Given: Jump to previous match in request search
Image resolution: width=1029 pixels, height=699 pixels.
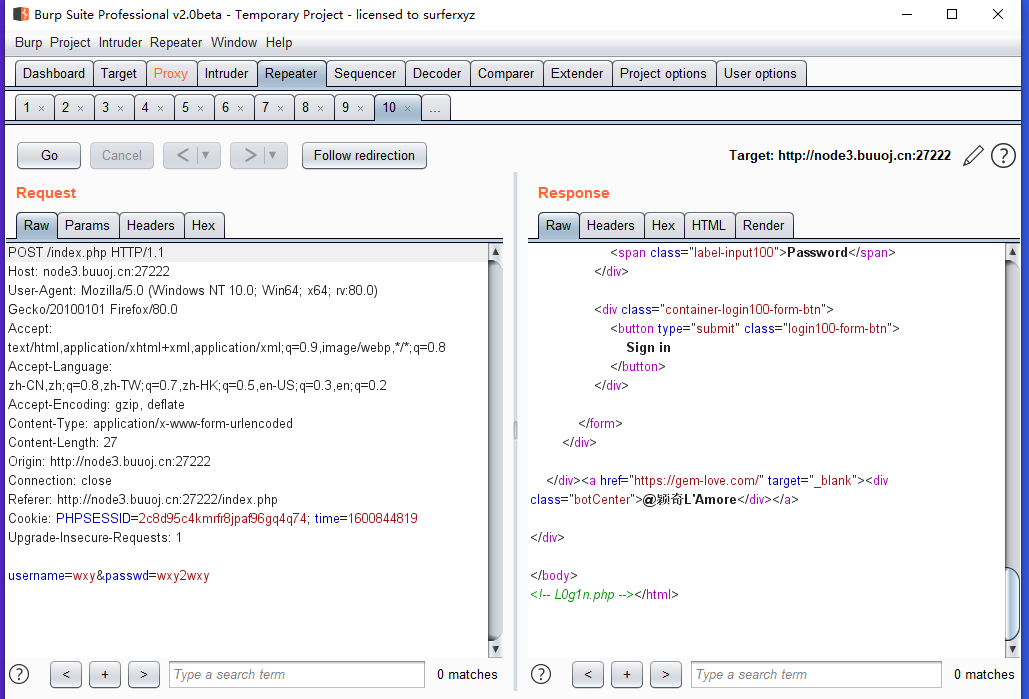Looking at the screenshot, I should click(x=66, y=674).
